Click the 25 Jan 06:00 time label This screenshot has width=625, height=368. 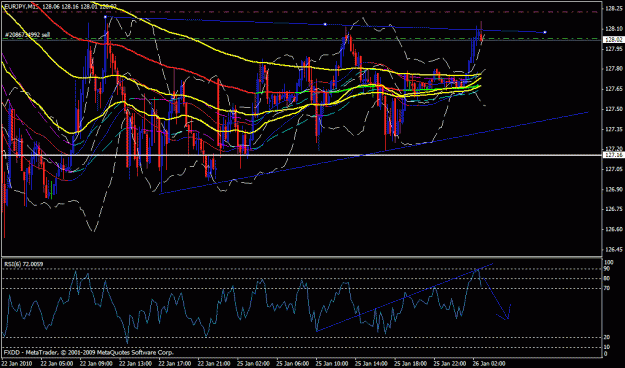pyautogui.click(x=292, y=364)
